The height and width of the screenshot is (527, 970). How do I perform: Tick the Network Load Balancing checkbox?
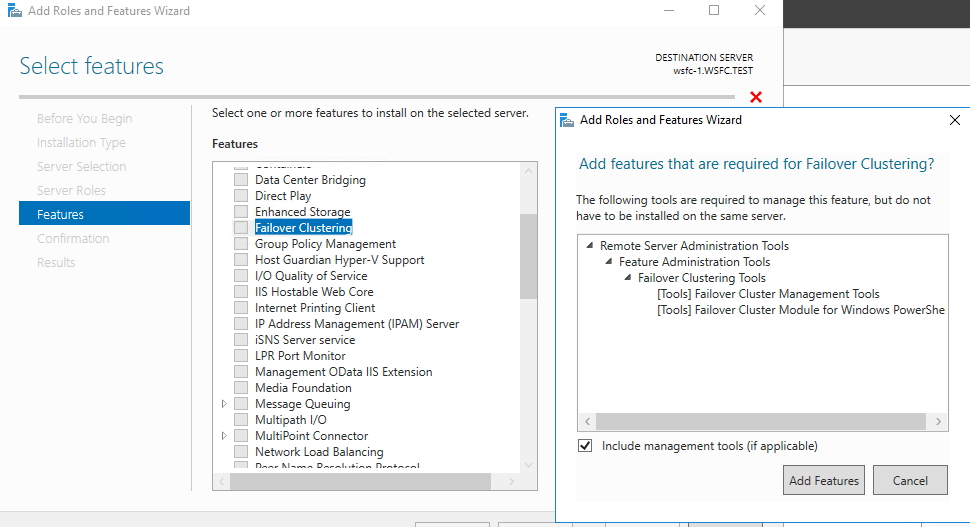(241, 452)
